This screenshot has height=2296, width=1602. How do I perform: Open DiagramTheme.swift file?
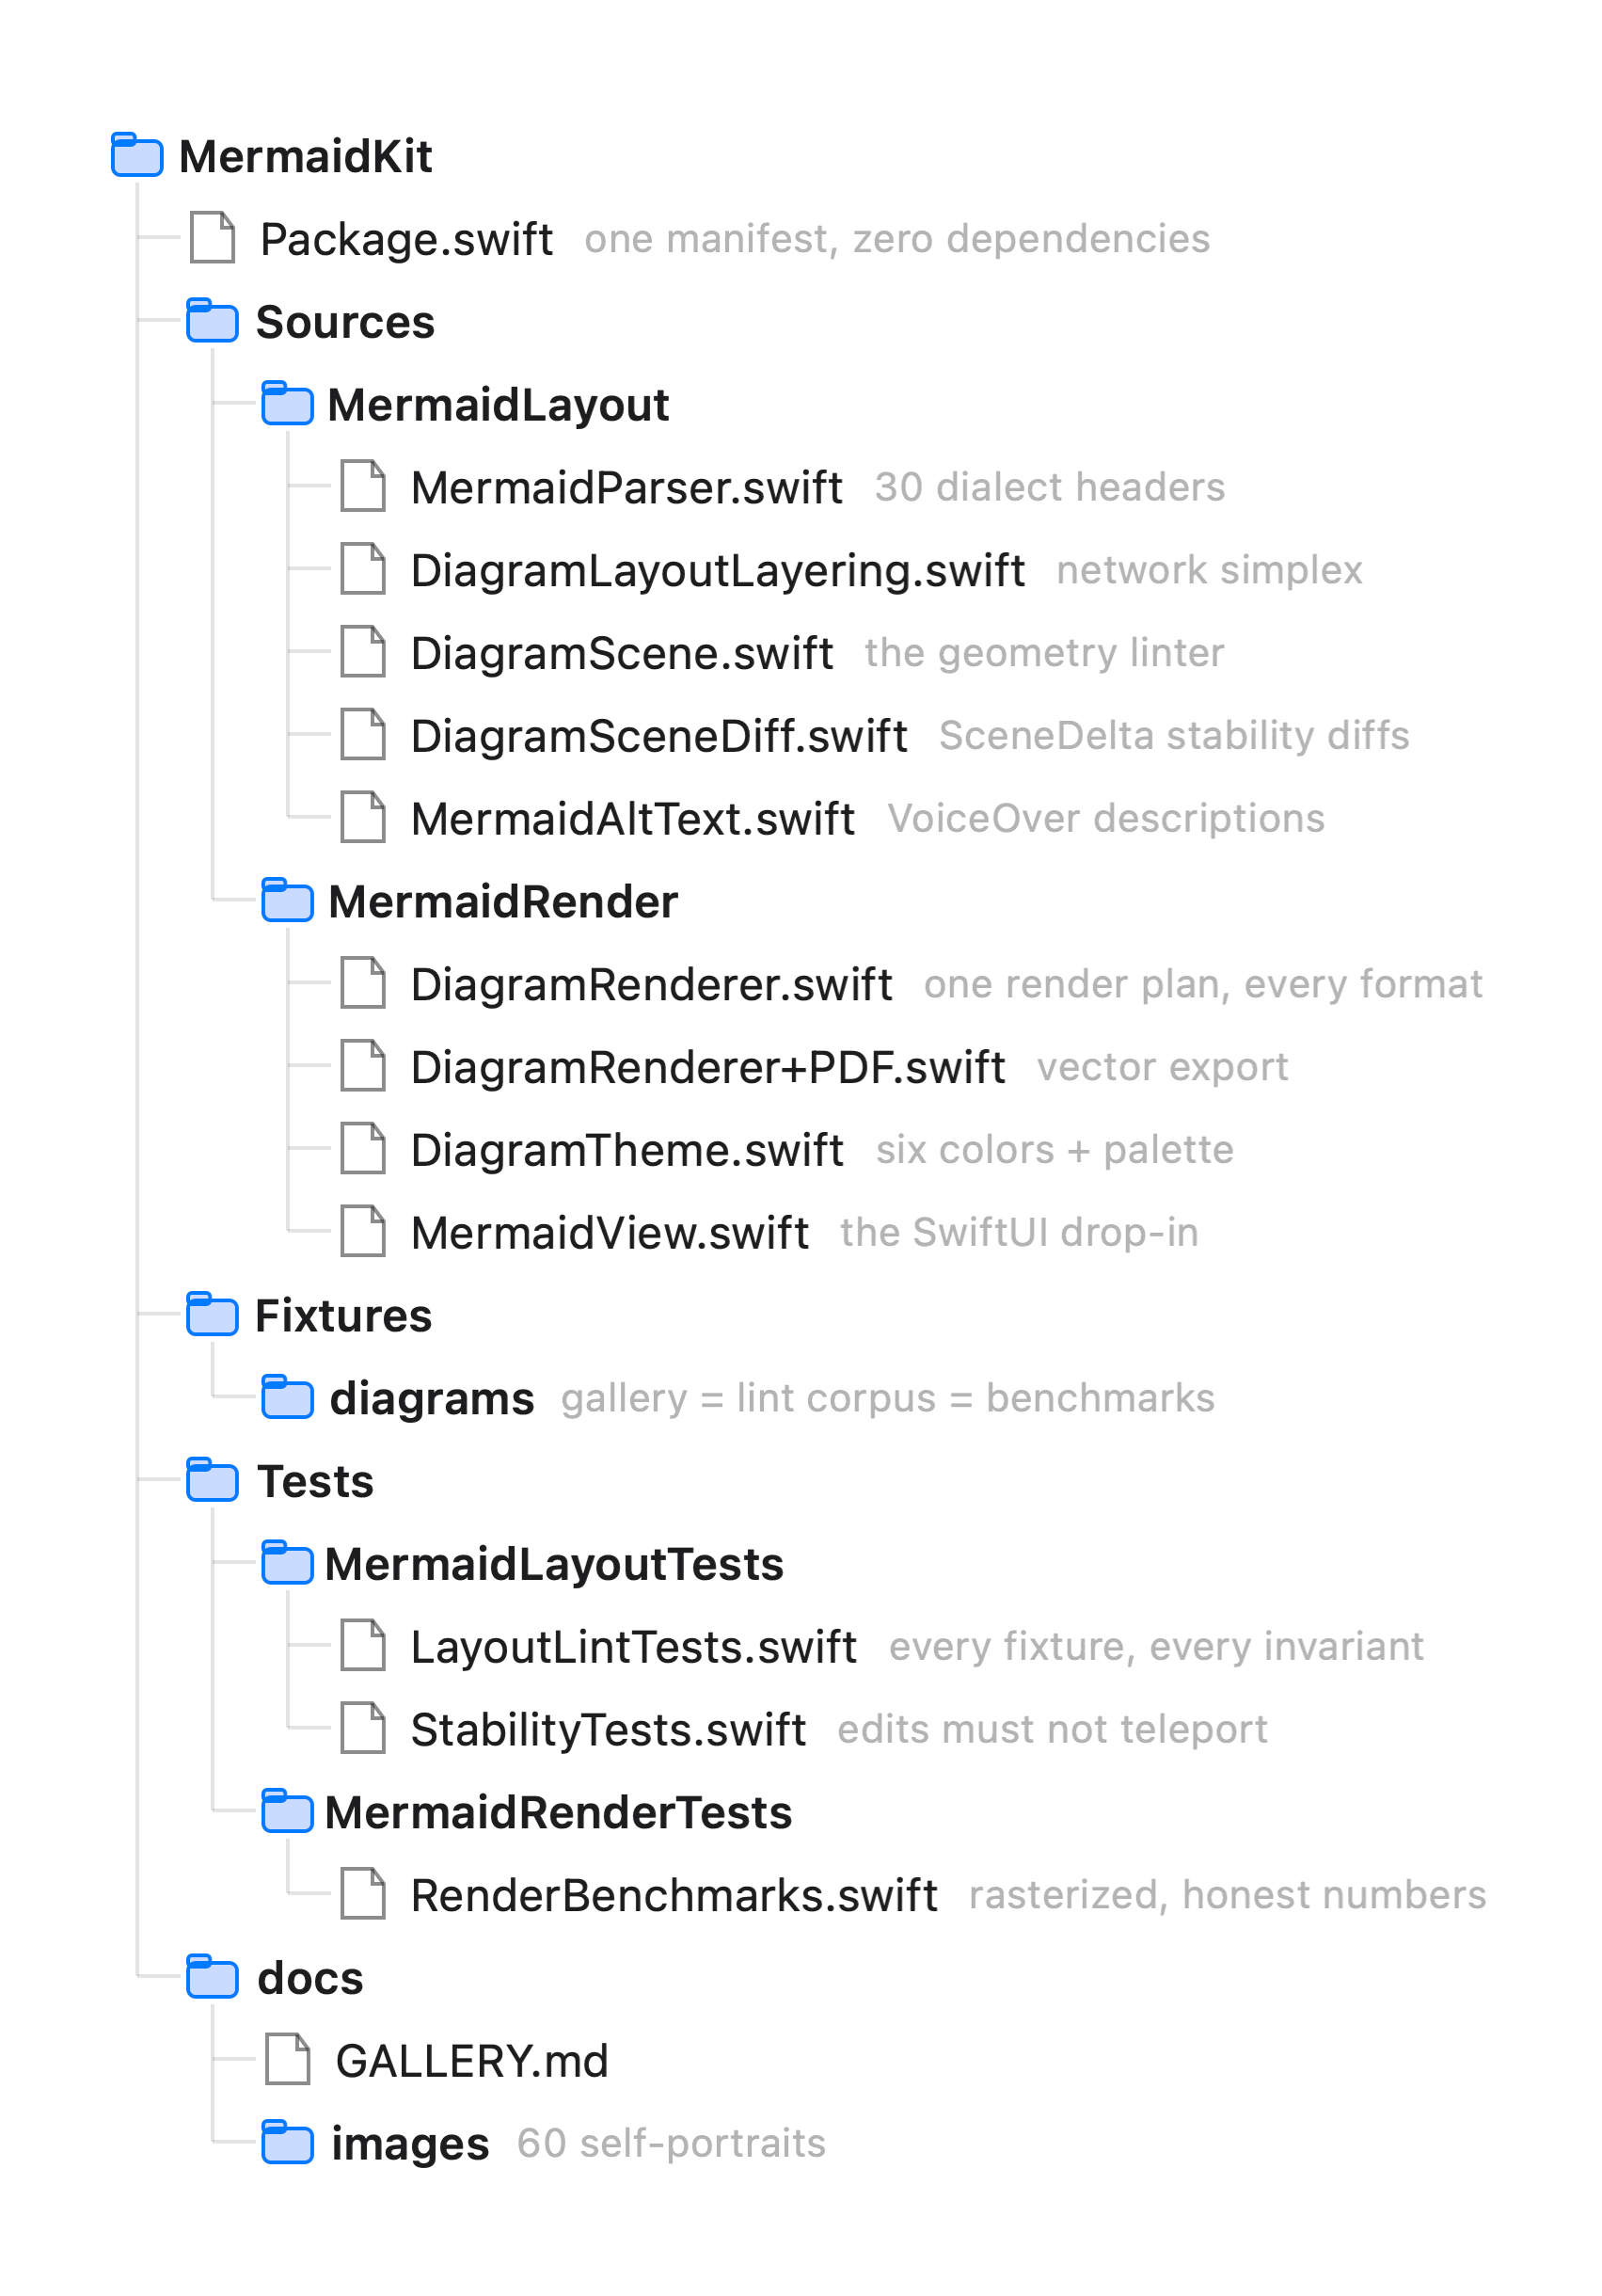627,1150
